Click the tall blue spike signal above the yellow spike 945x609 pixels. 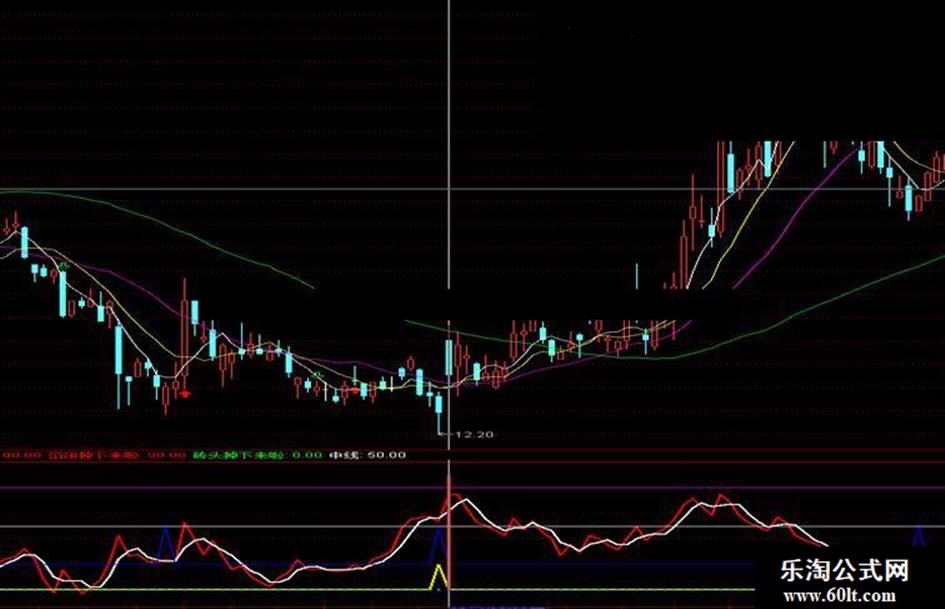[x=440, y=546]
